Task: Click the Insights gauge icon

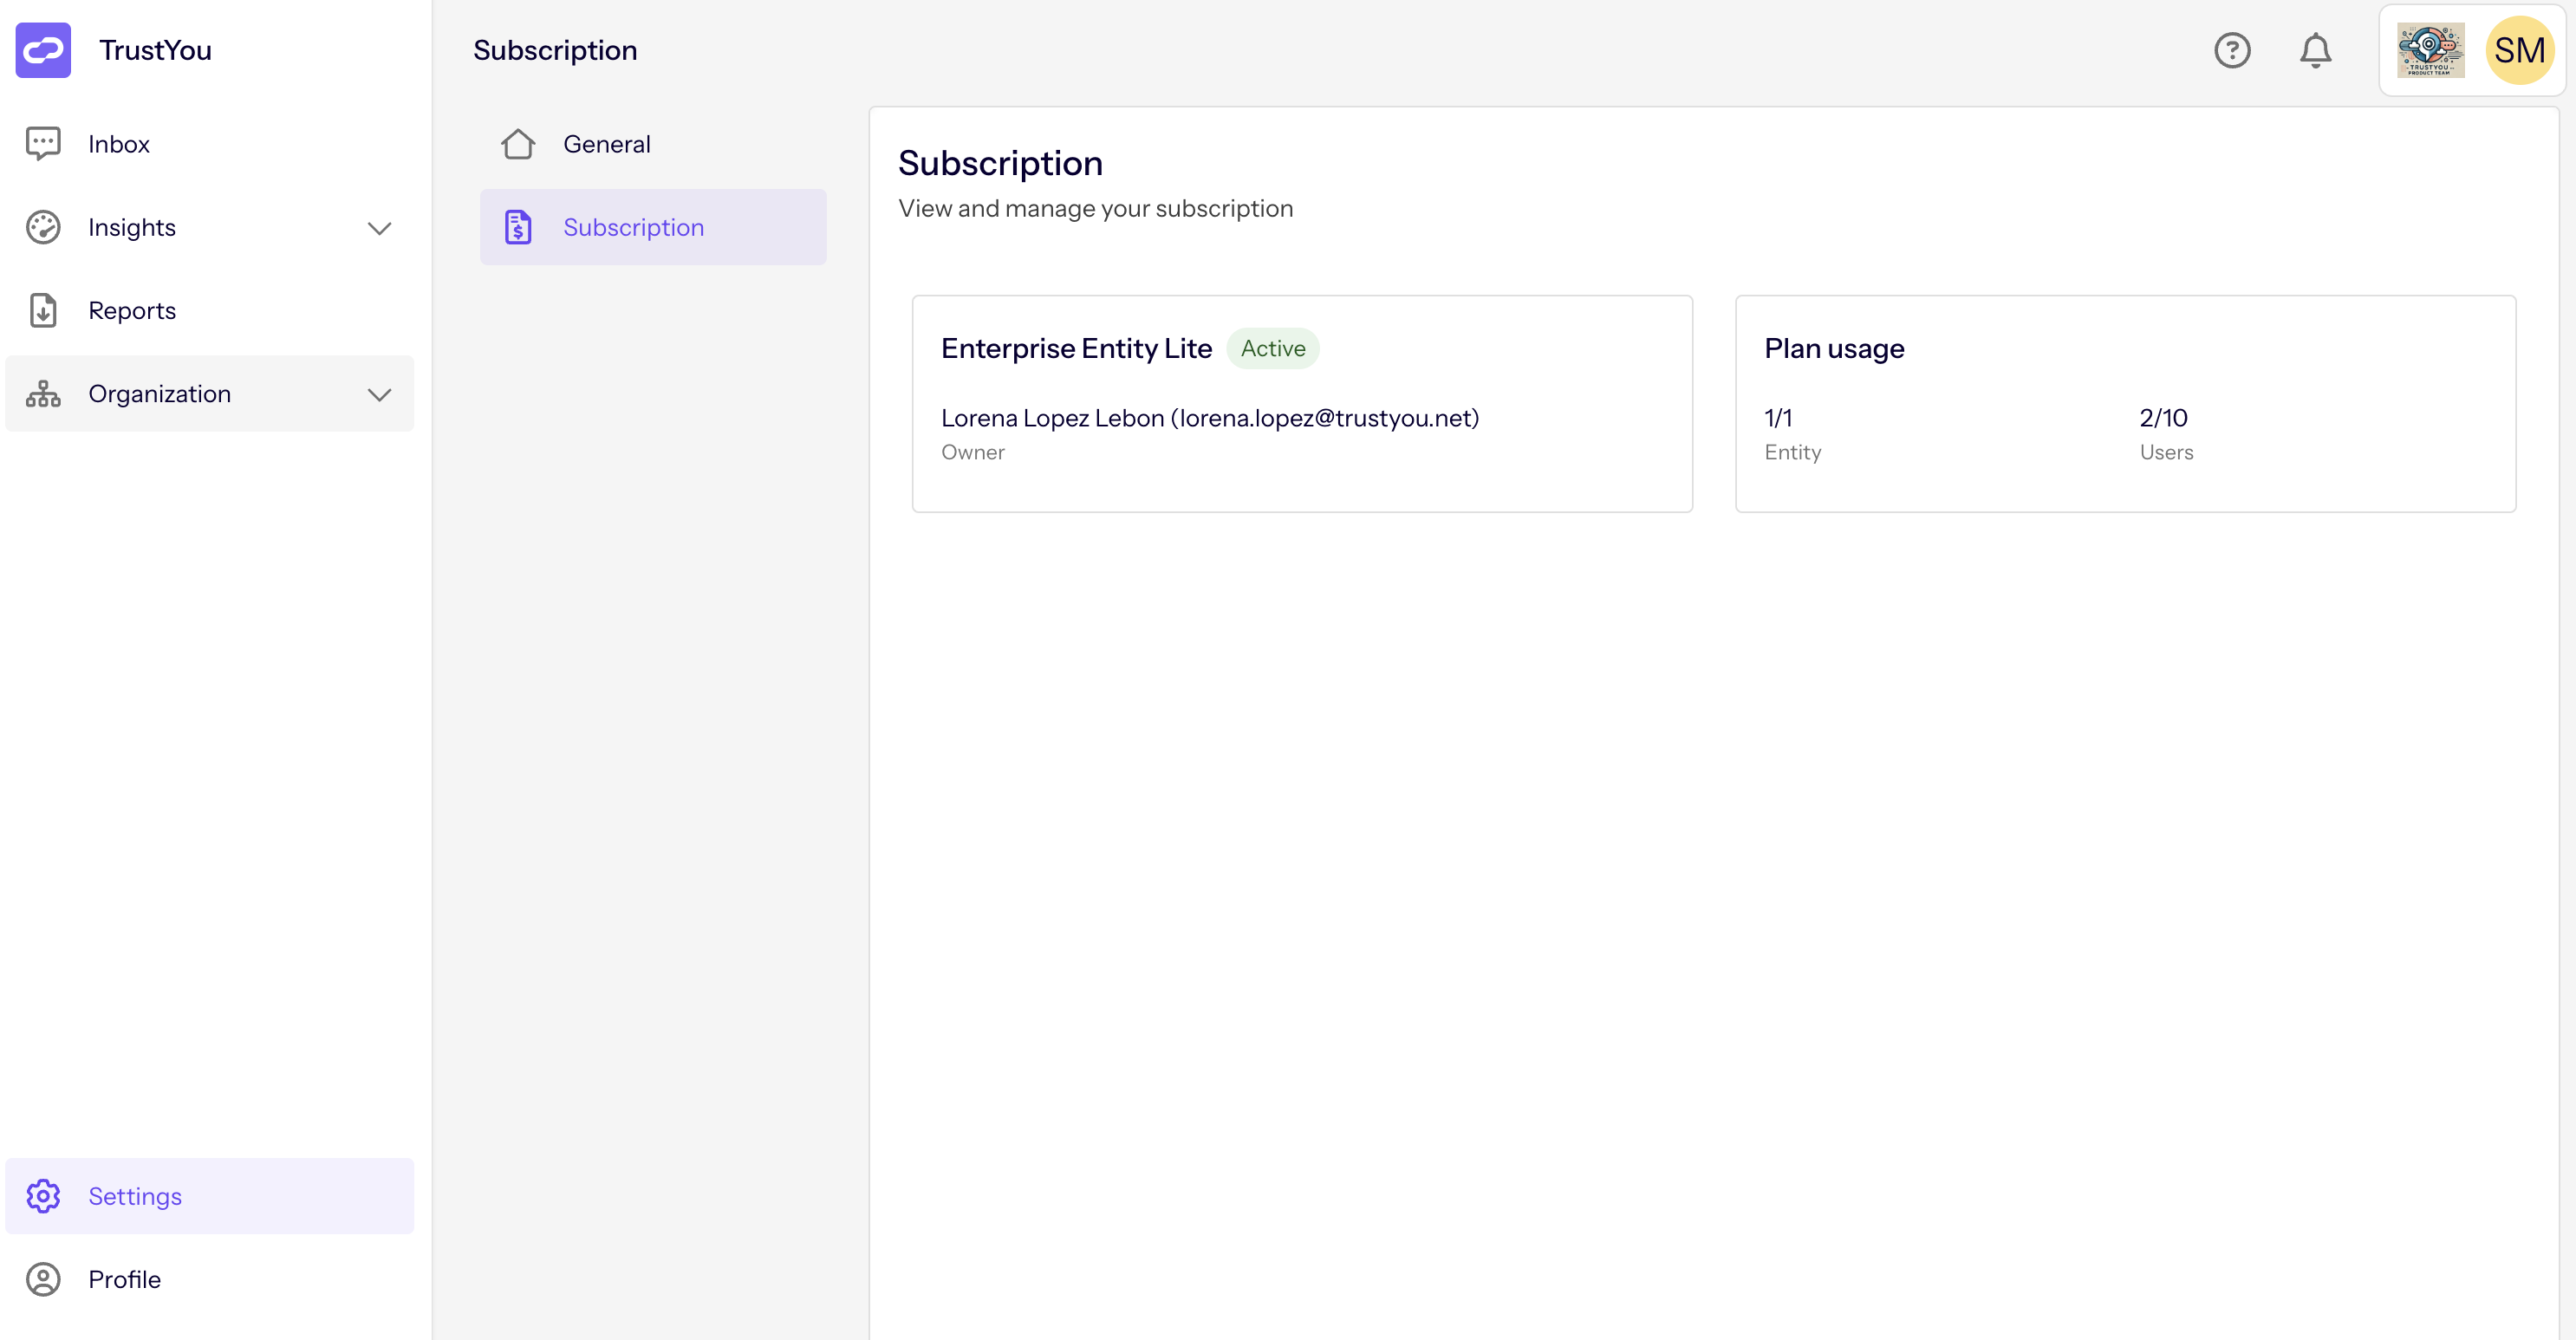Action: tap(43, 227)
